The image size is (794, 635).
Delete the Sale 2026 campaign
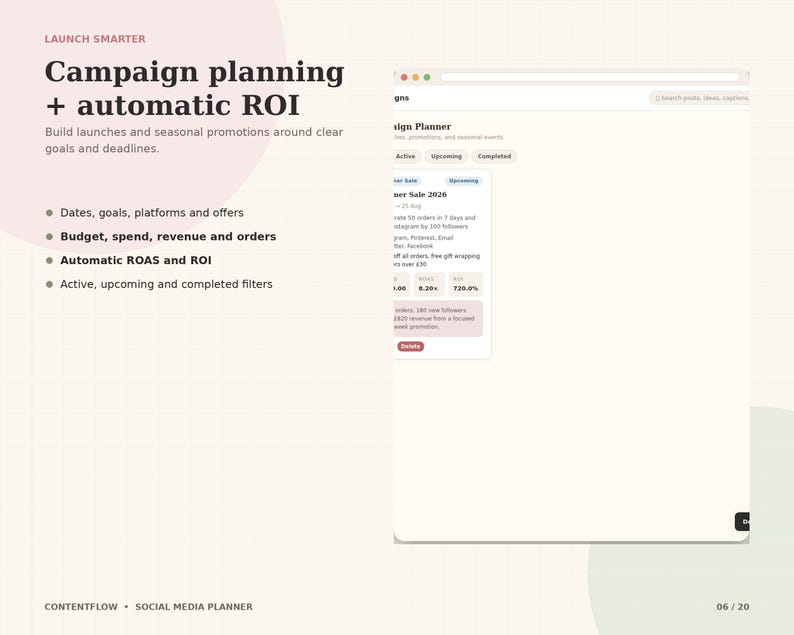point(410,346)
